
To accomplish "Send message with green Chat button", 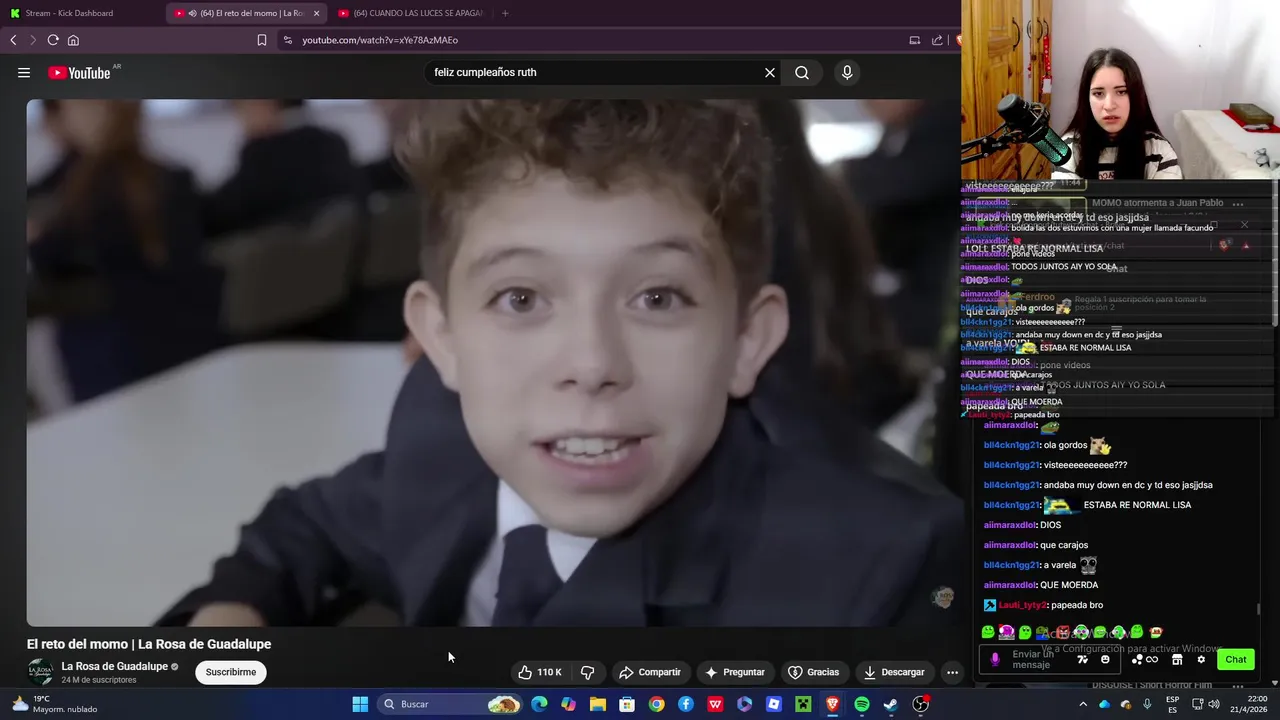I will coord(1236,659).
